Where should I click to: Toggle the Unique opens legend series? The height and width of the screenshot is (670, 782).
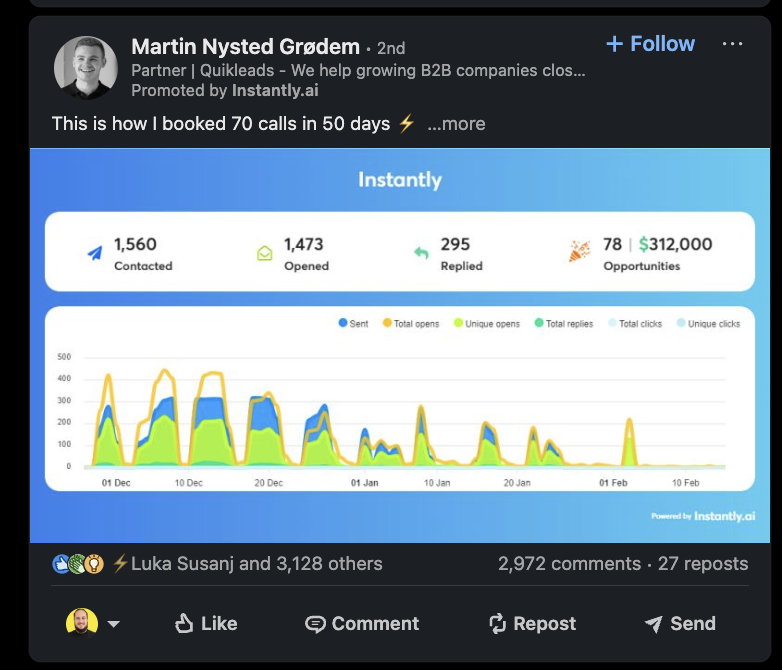487,323
